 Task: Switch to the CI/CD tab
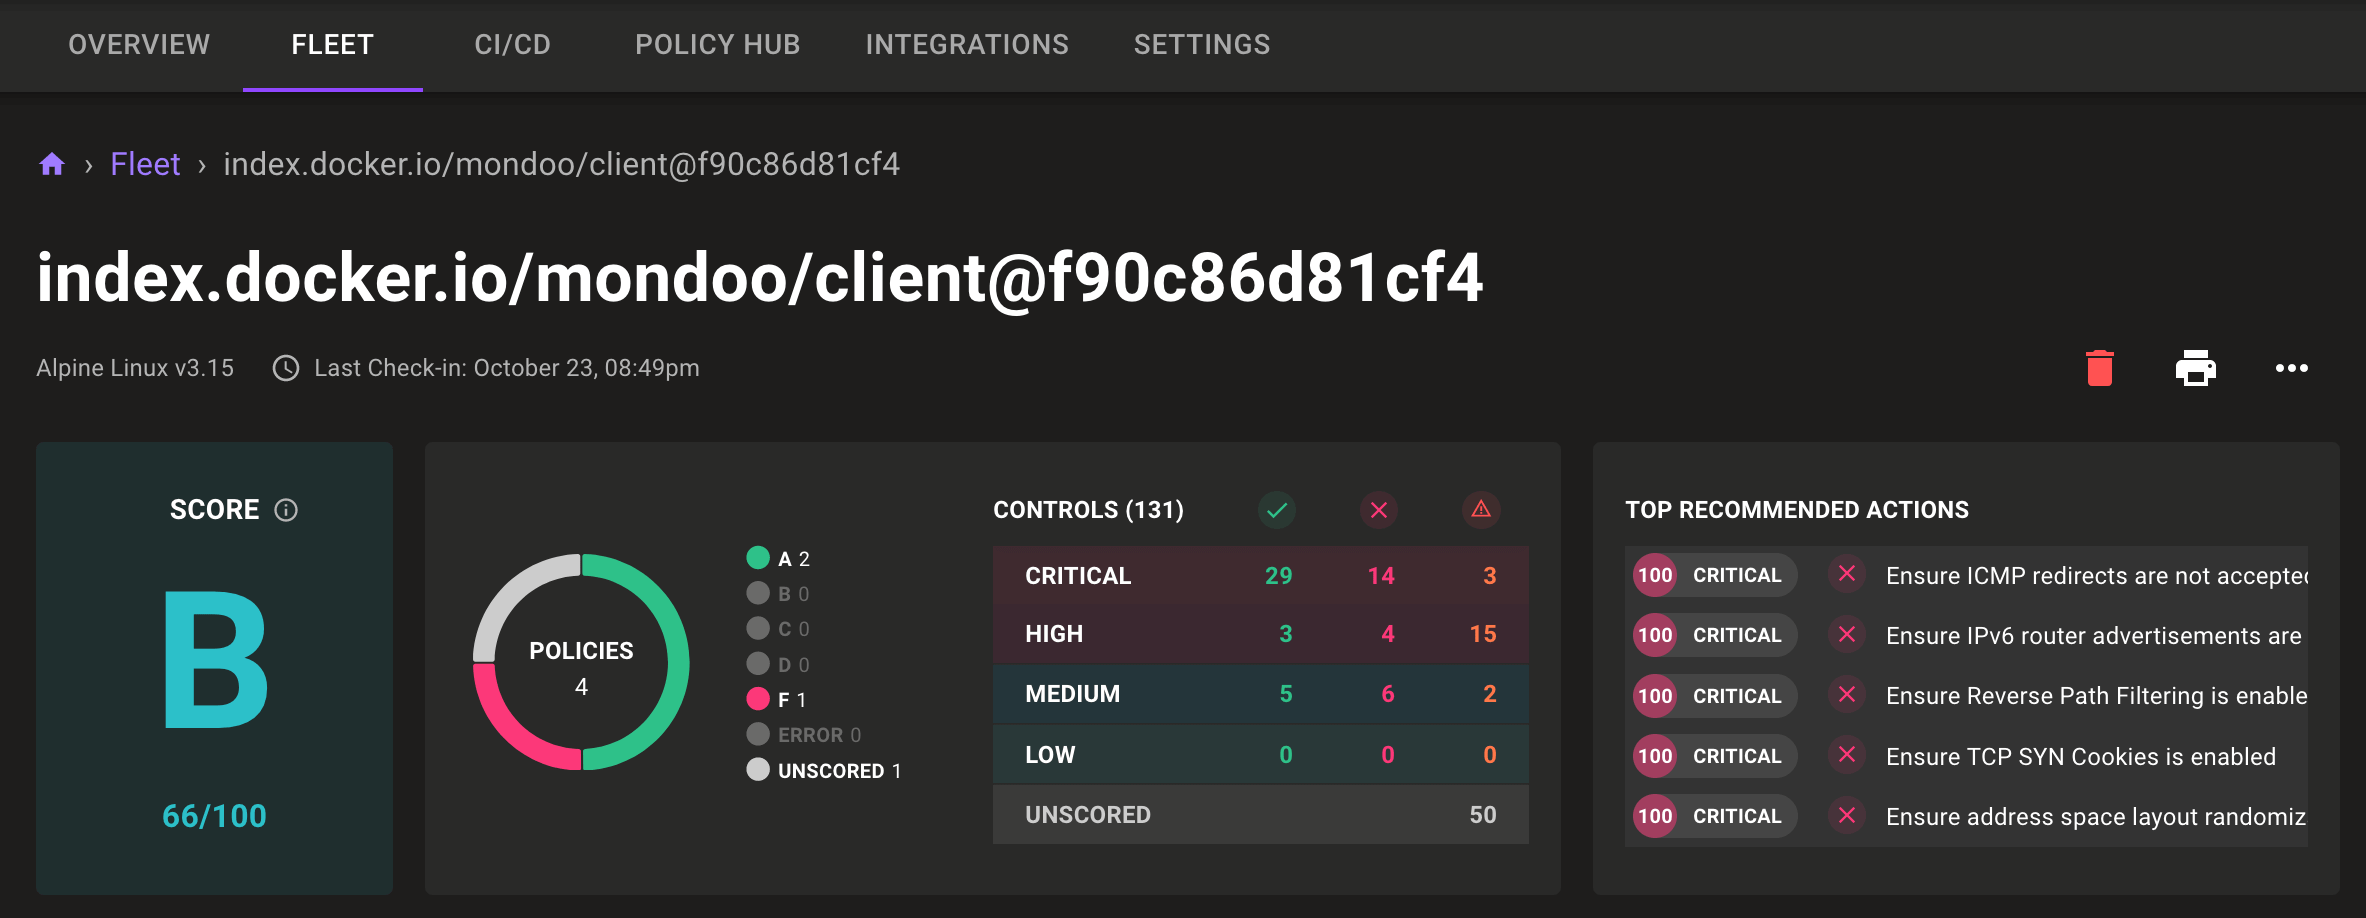pos(512,45)
